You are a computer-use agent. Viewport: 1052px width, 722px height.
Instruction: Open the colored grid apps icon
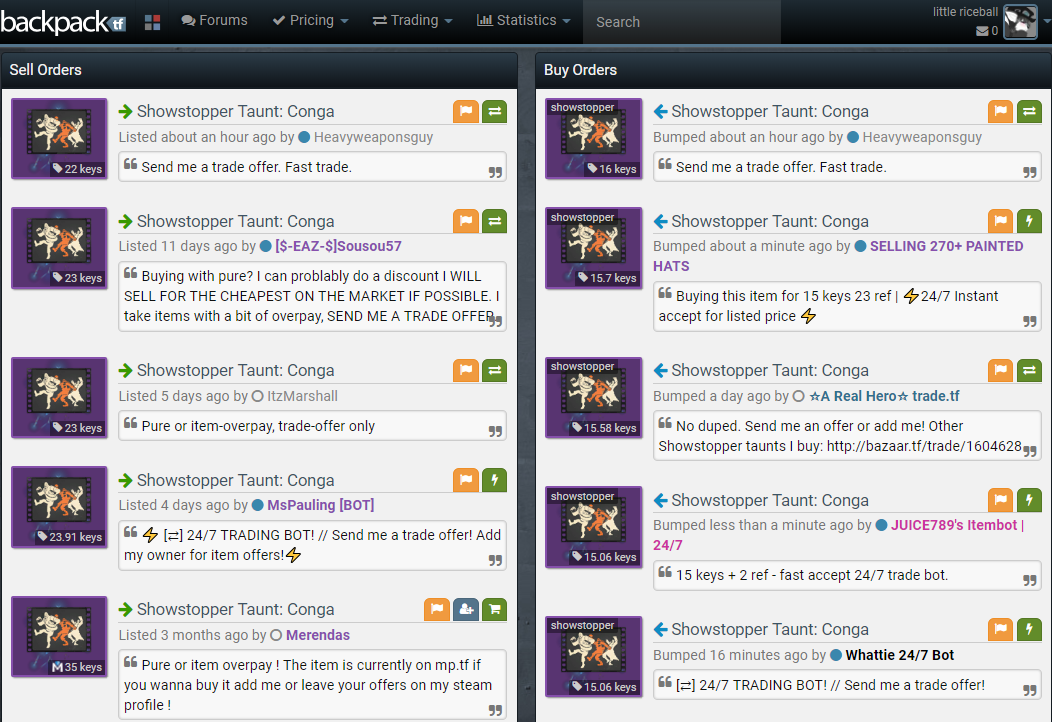[152, 22]
